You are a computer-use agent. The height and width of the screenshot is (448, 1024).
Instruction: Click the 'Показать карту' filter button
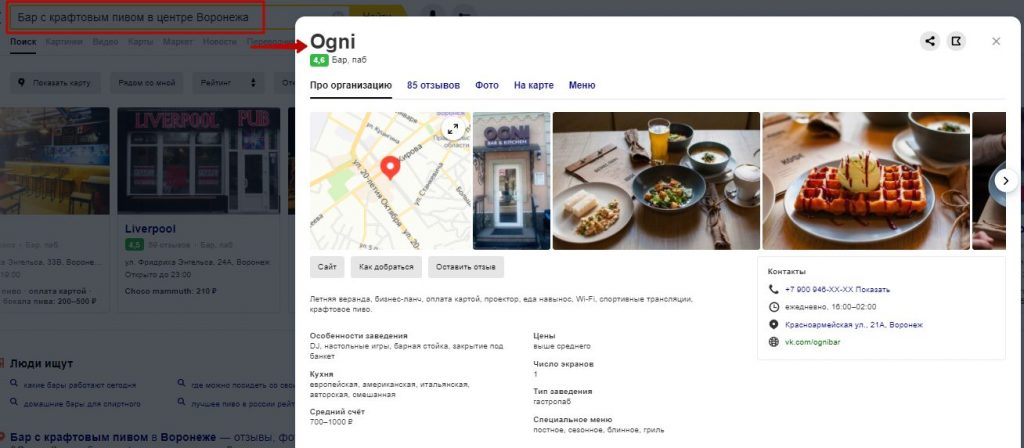click(x=55, y=83)
